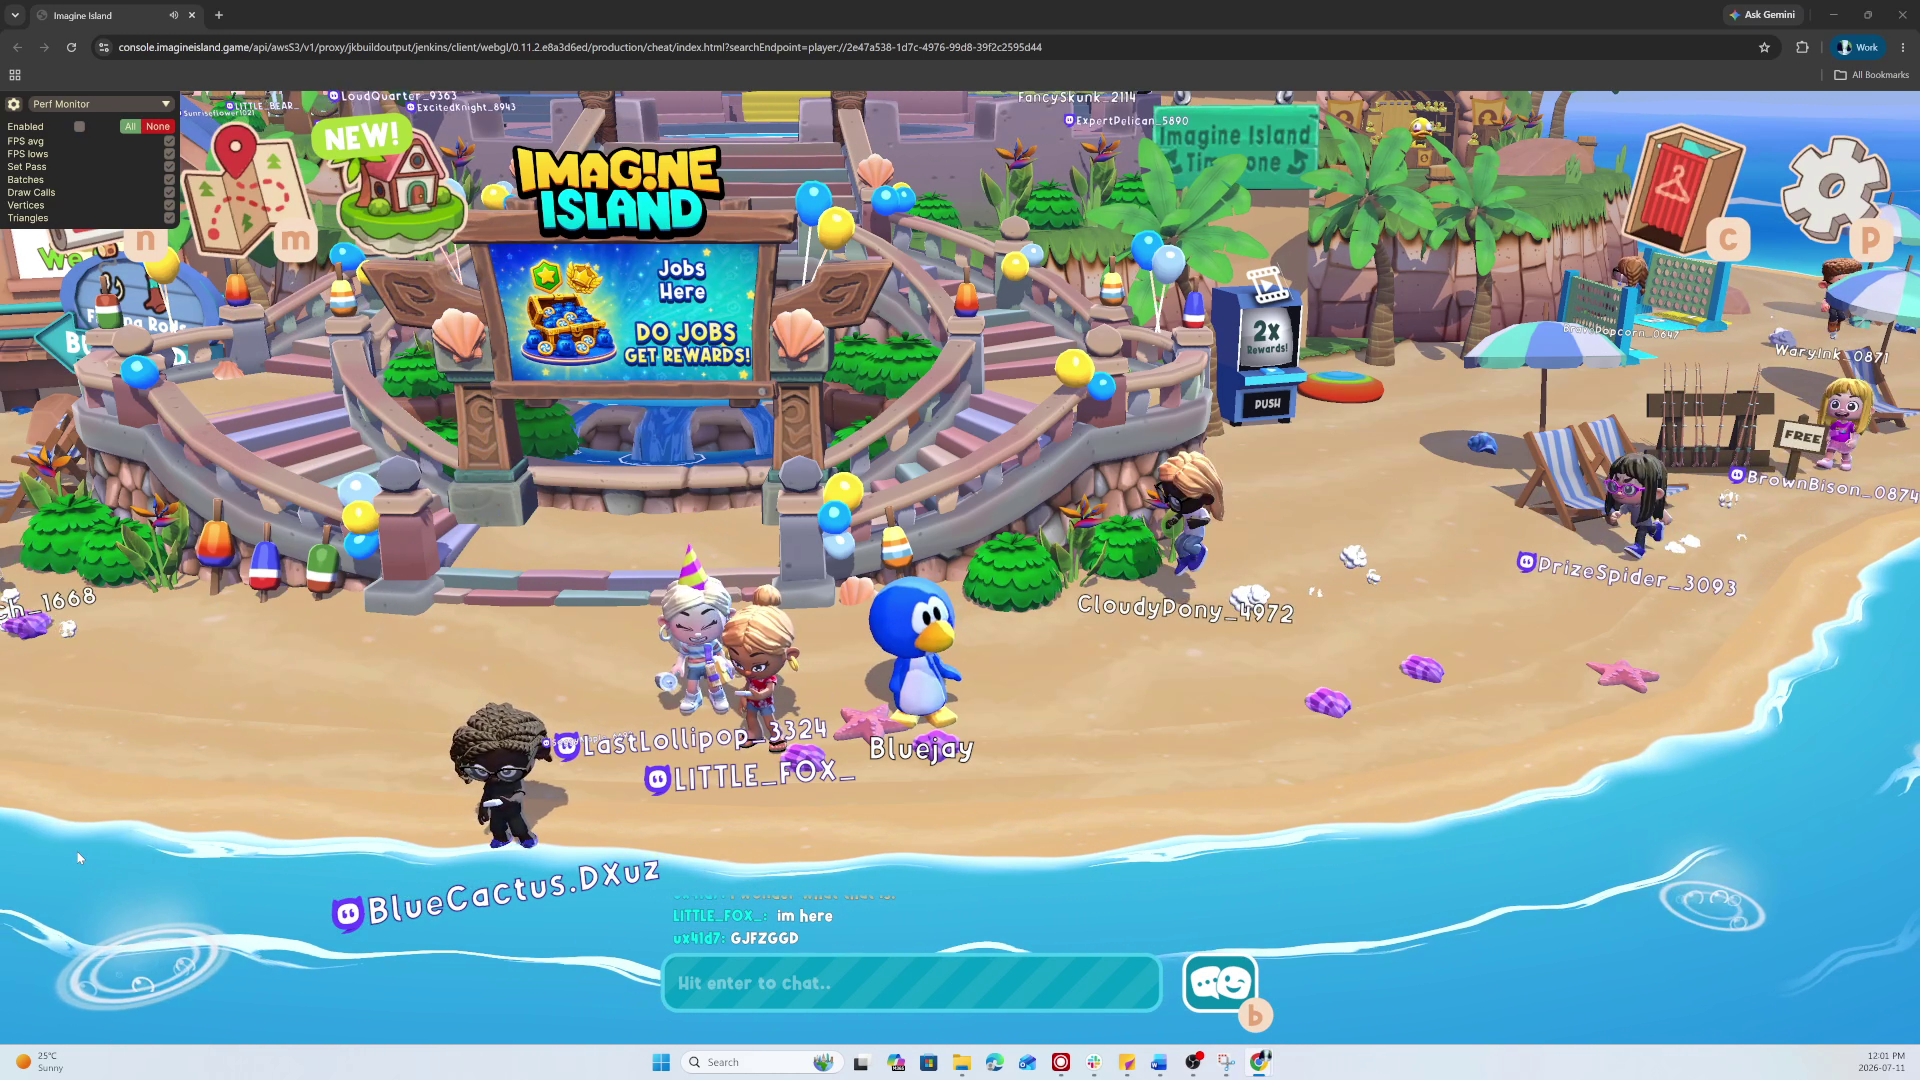Toggle the Vertices checkbox
Image resolution: width=1920 pixels, height=1080 pixels.
point(169,205)
